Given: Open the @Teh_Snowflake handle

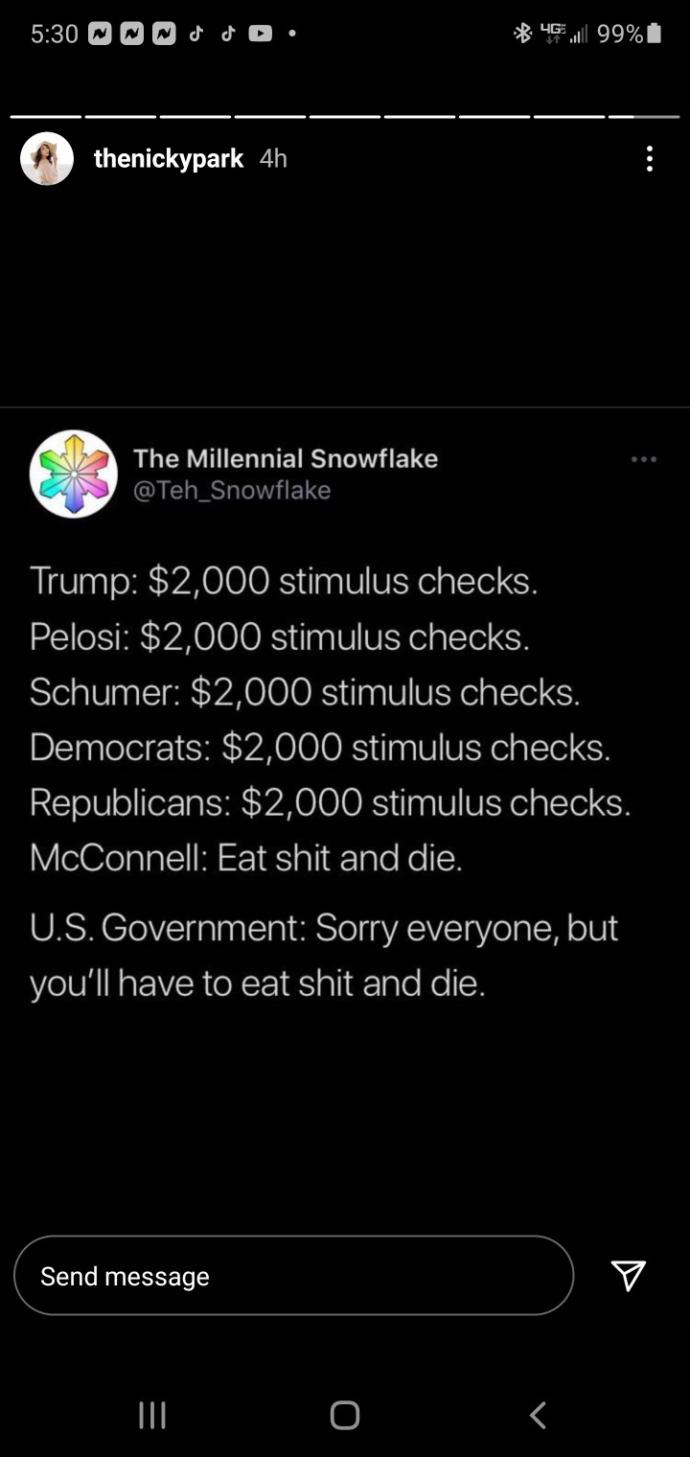Looking at the screenshot, I should (x=232, y=490).
